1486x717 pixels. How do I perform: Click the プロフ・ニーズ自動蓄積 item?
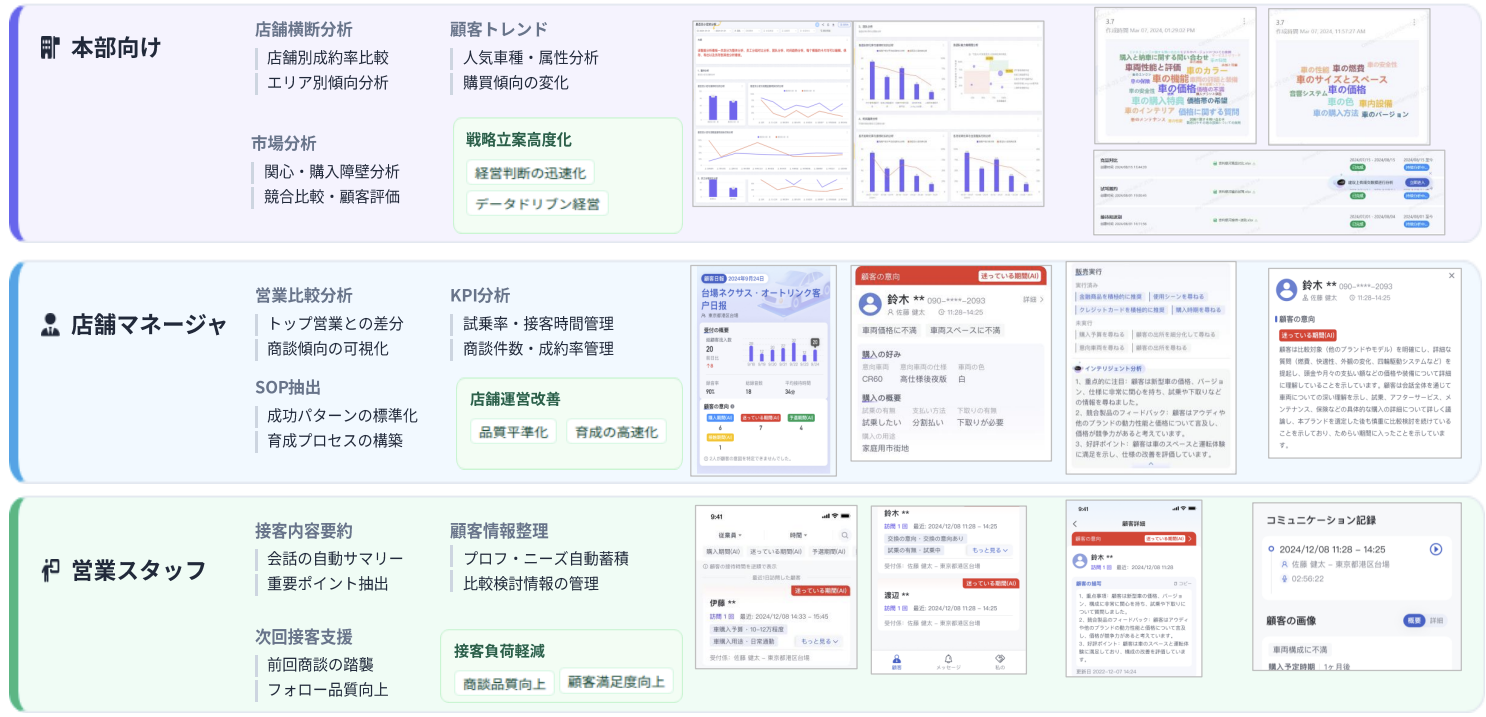tap(545, 558)
